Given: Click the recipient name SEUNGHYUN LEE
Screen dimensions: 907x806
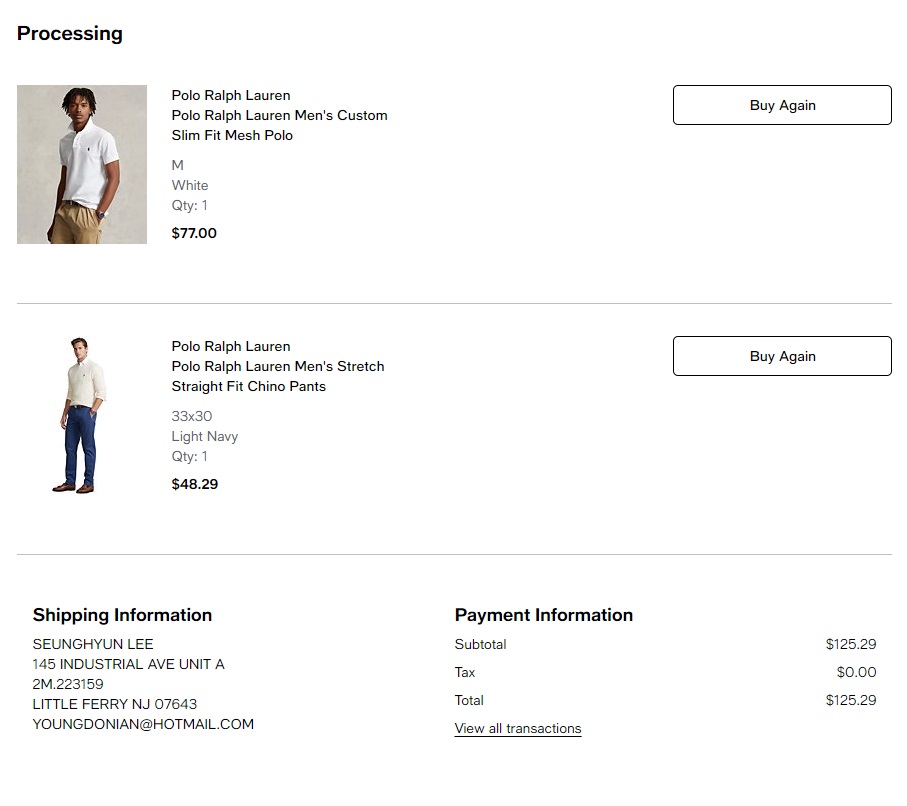Looking at the screenshot, I should 93,644.
